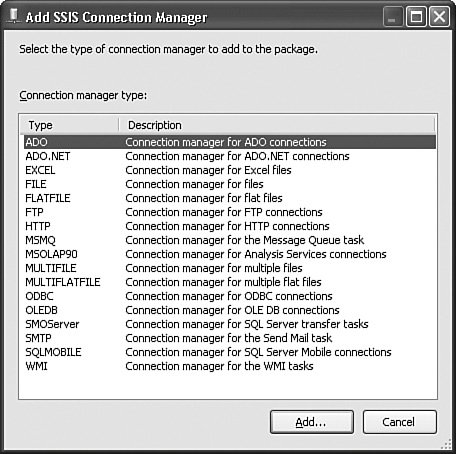Select FLATFILE connection manager type
Image resolution: width=456 pixels, height=454 pixels.
(230, 198)
